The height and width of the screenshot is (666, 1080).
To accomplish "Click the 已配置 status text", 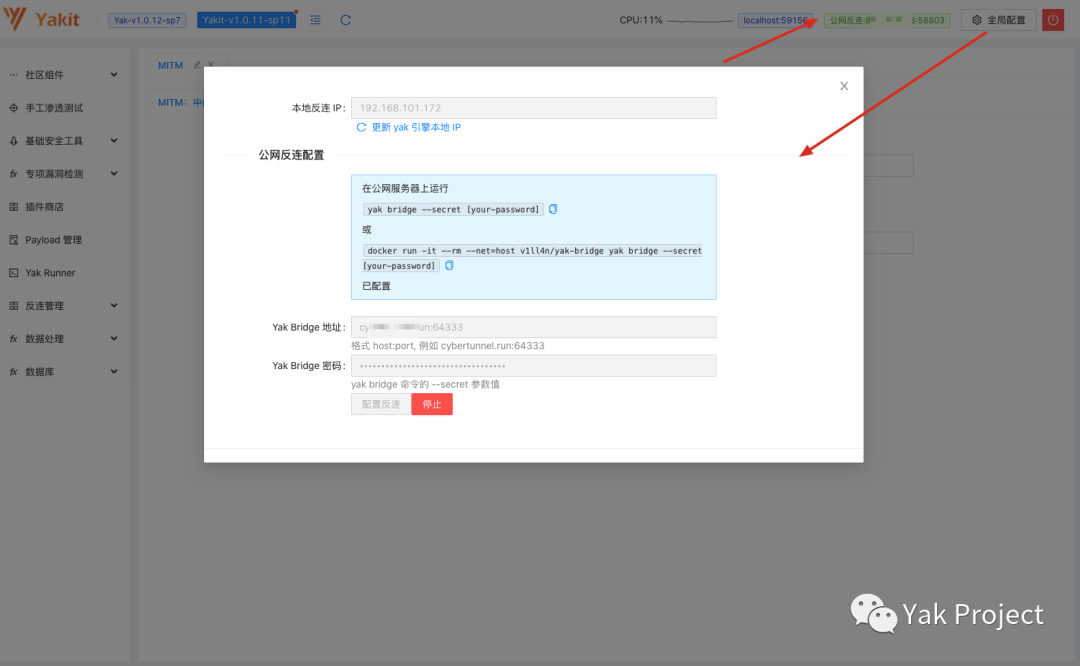I will [376, 286].
